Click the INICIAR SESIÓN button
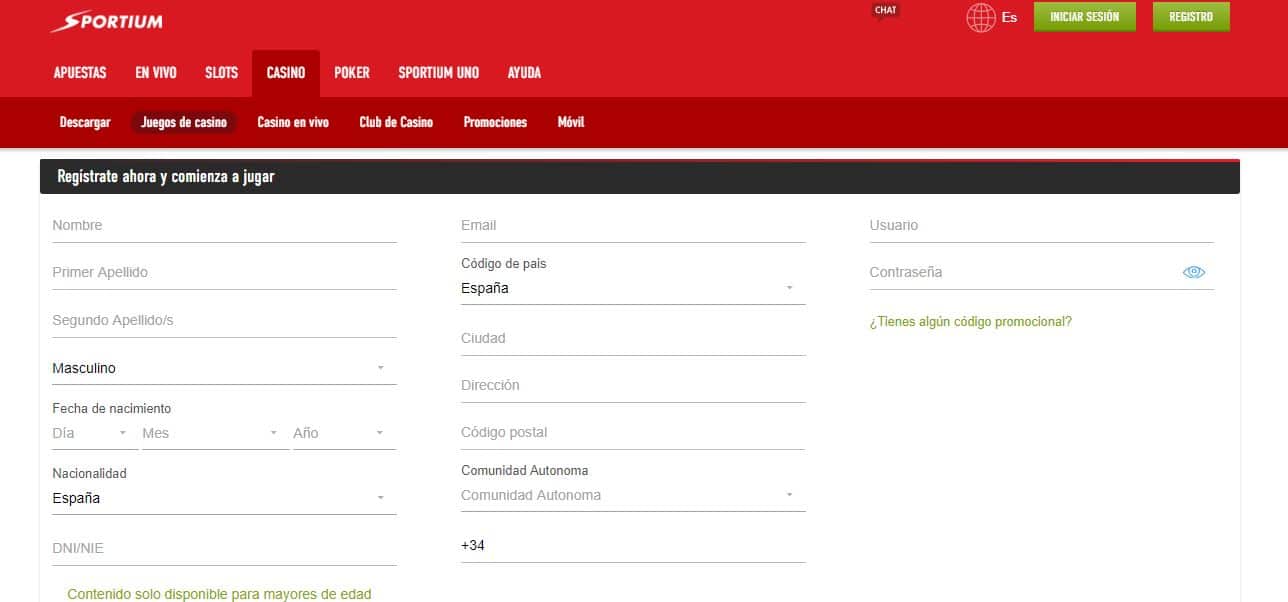 pos(1084,17)
